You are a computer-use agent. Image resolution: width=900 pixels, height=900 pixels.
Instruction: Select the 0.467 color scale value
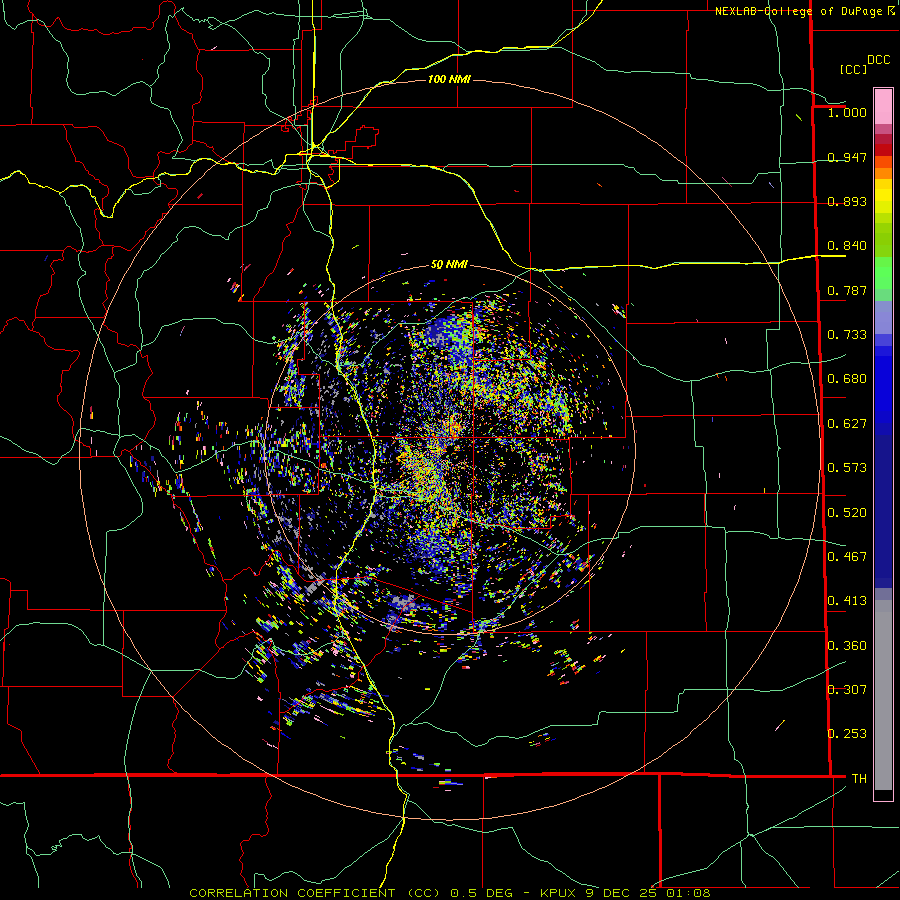[847, 557]
